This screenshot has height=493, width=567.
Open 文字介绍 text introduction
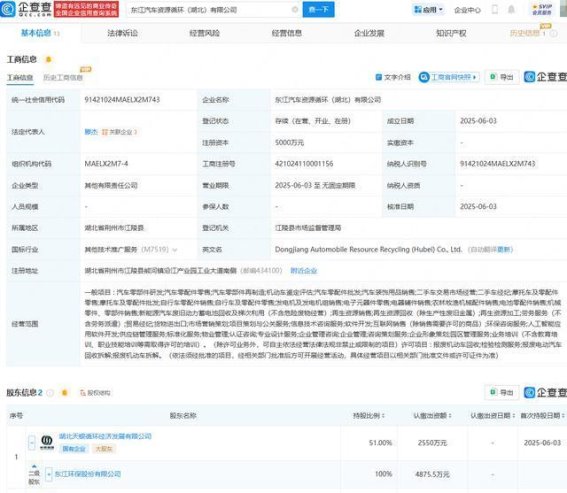pos(393,77)
